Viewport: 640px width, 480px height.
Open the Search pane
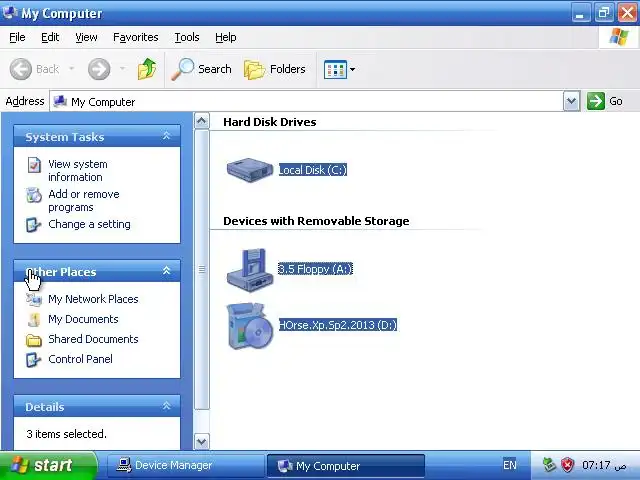pos(201,69)
